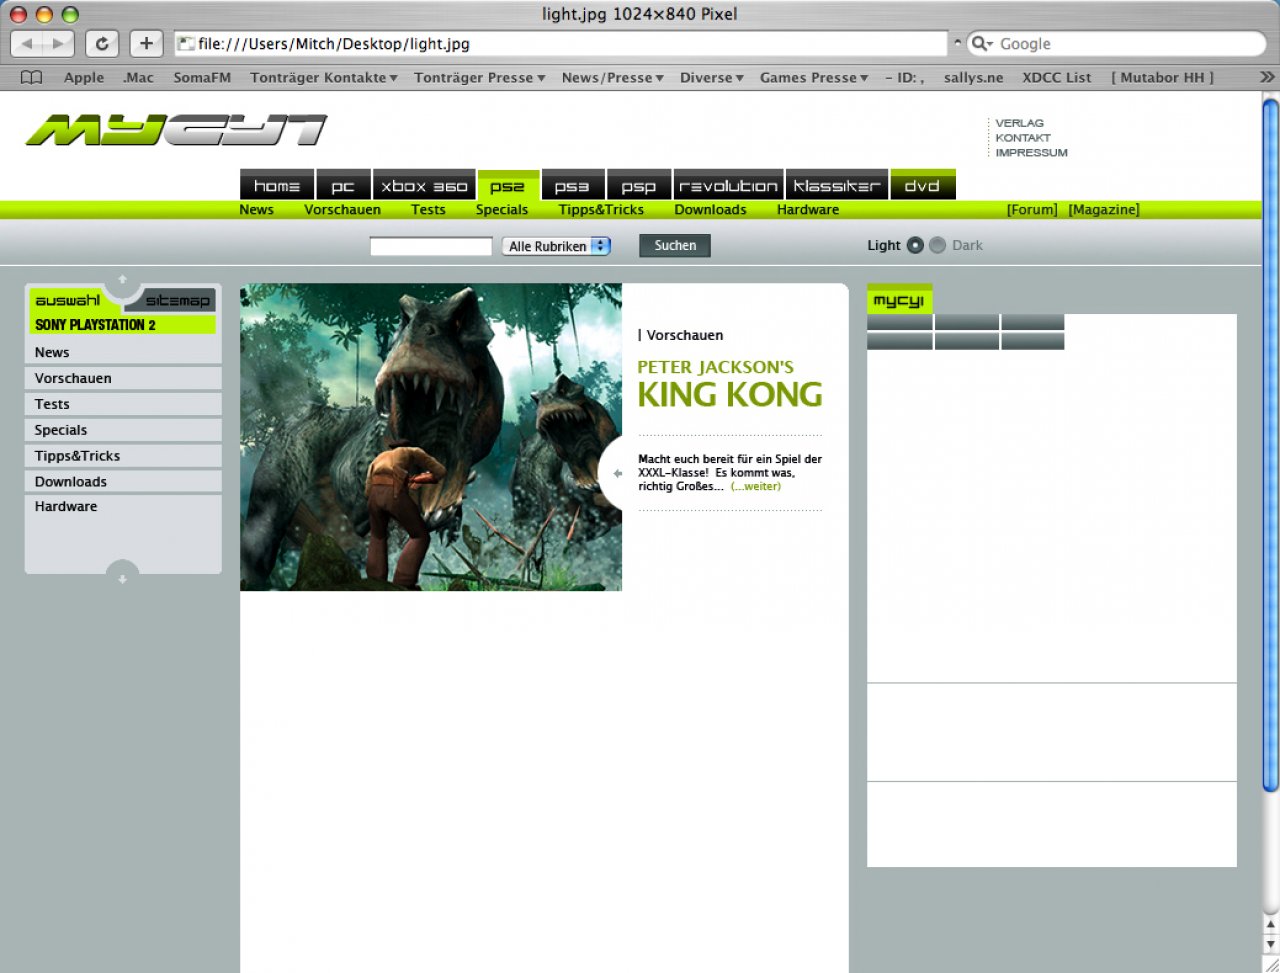
Task: Open Magazine link in green bar
Action: tap(1104, 210)
